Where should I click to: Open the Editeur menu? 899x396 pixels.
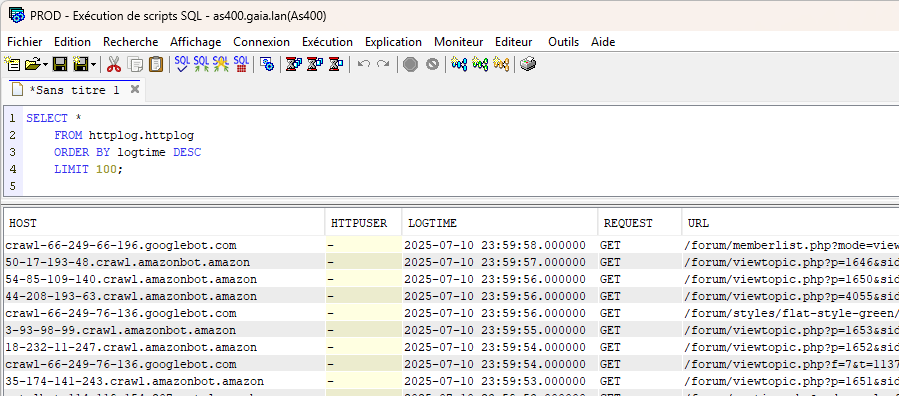pos(514,42)
